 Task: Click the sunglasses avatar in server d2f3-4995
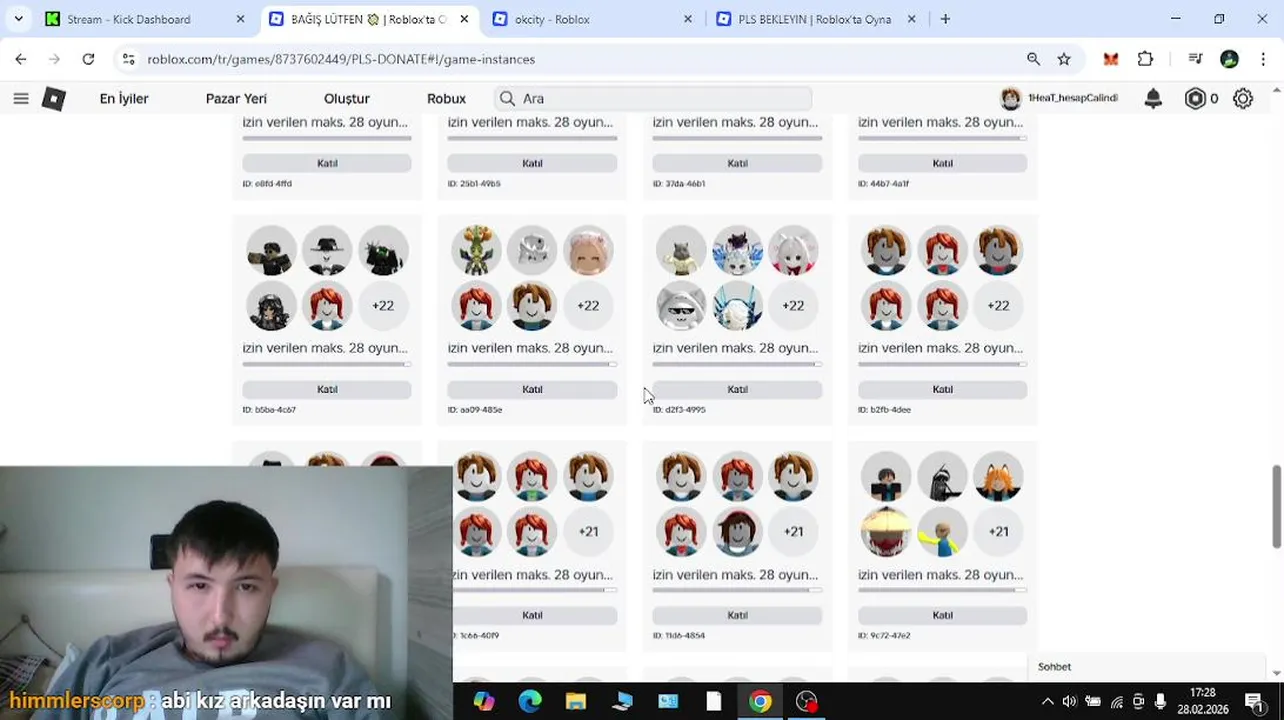click(681, 306)
